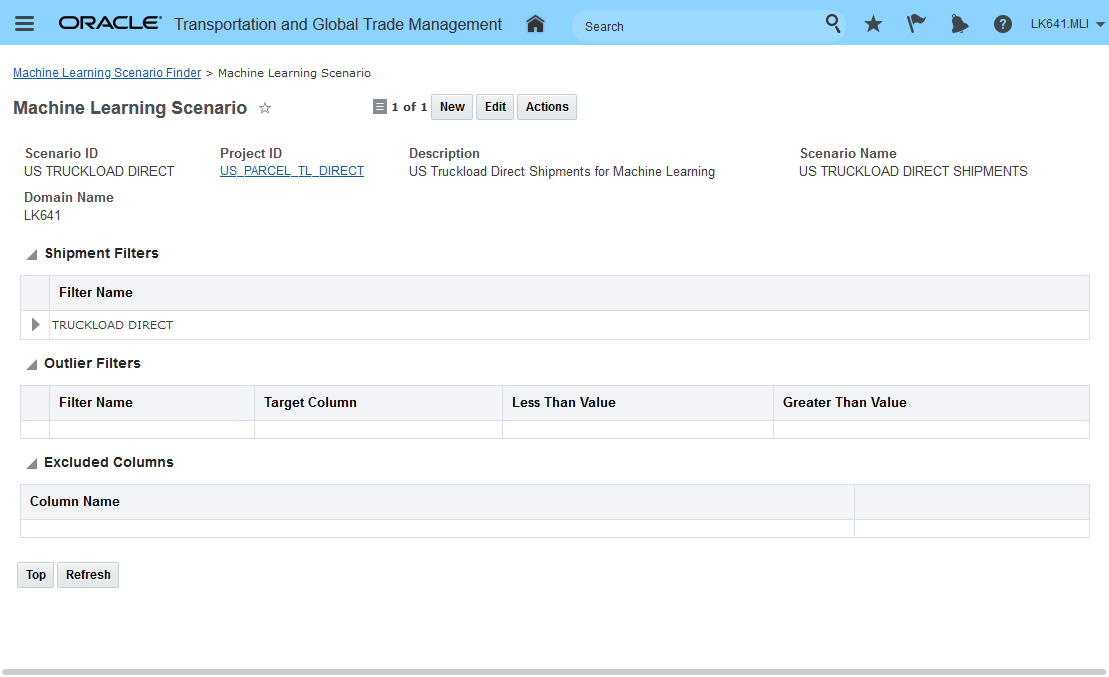Viewport: 1109px width, 677px height.
Task: Click the Top button
Action: pos(35,575)
